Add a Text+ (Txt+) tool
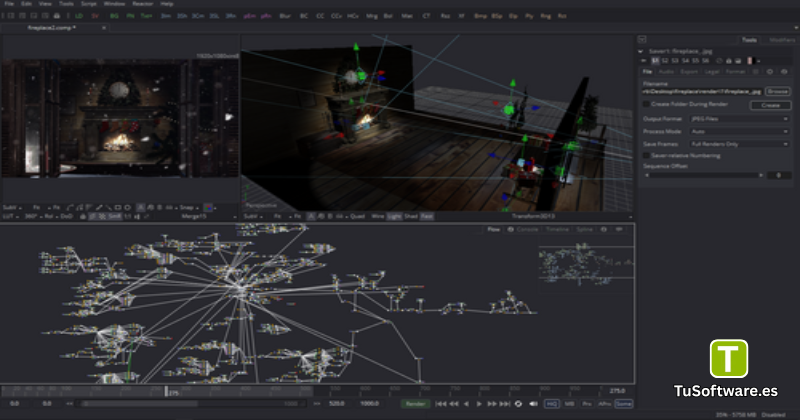 tap(146, 16)
